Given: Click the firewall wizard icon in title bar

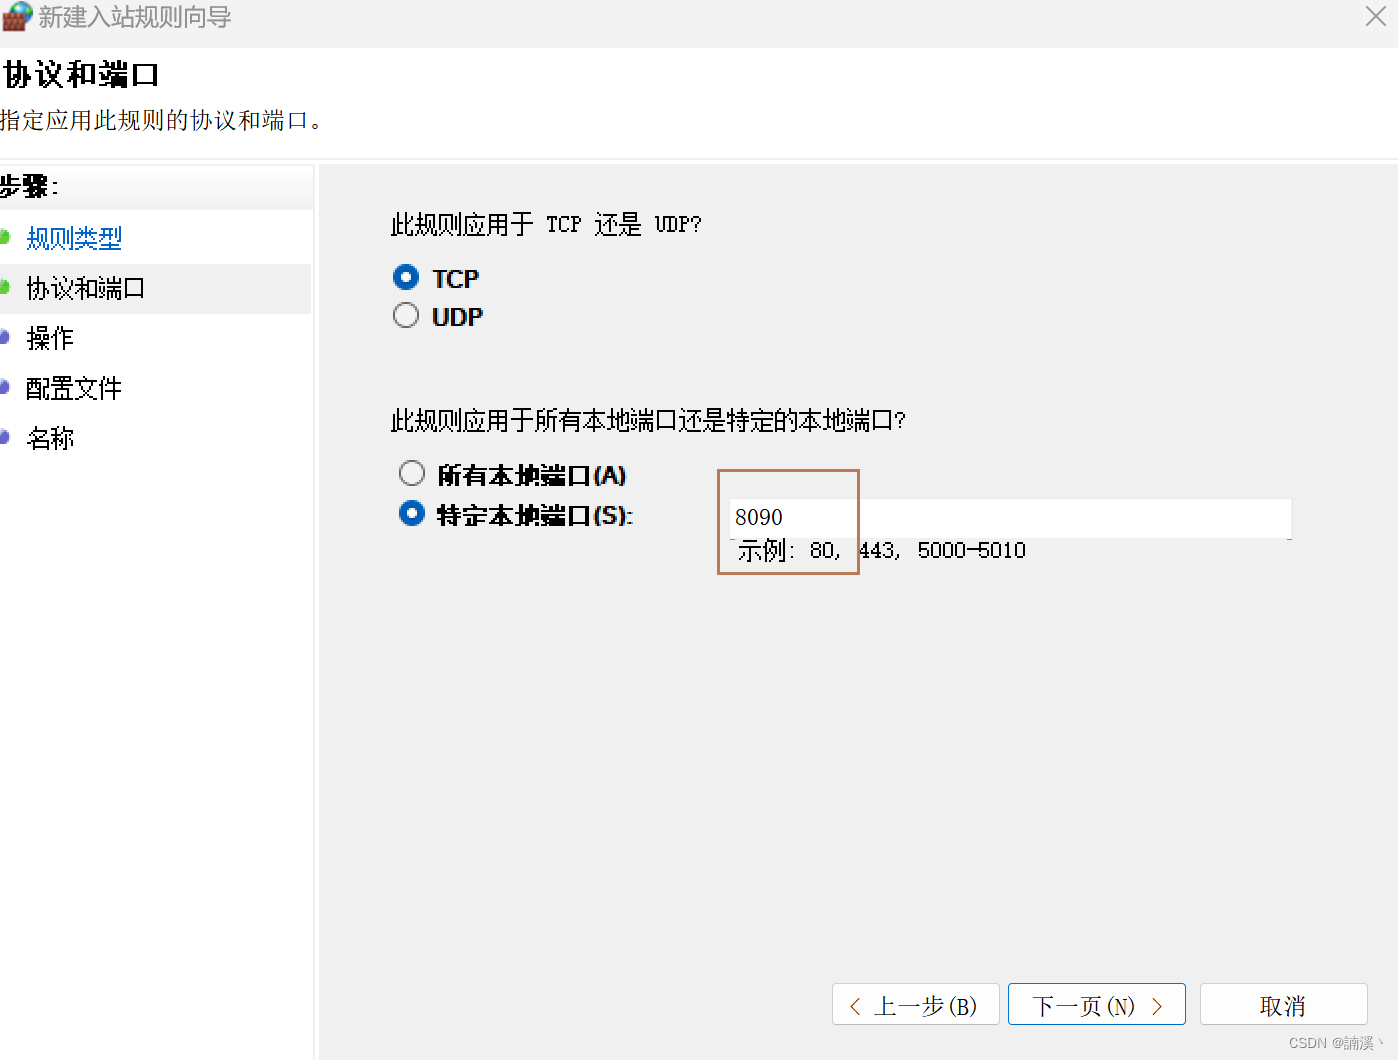Looking at the screenshot, I should pyautogui.click(x=17, y=17).
